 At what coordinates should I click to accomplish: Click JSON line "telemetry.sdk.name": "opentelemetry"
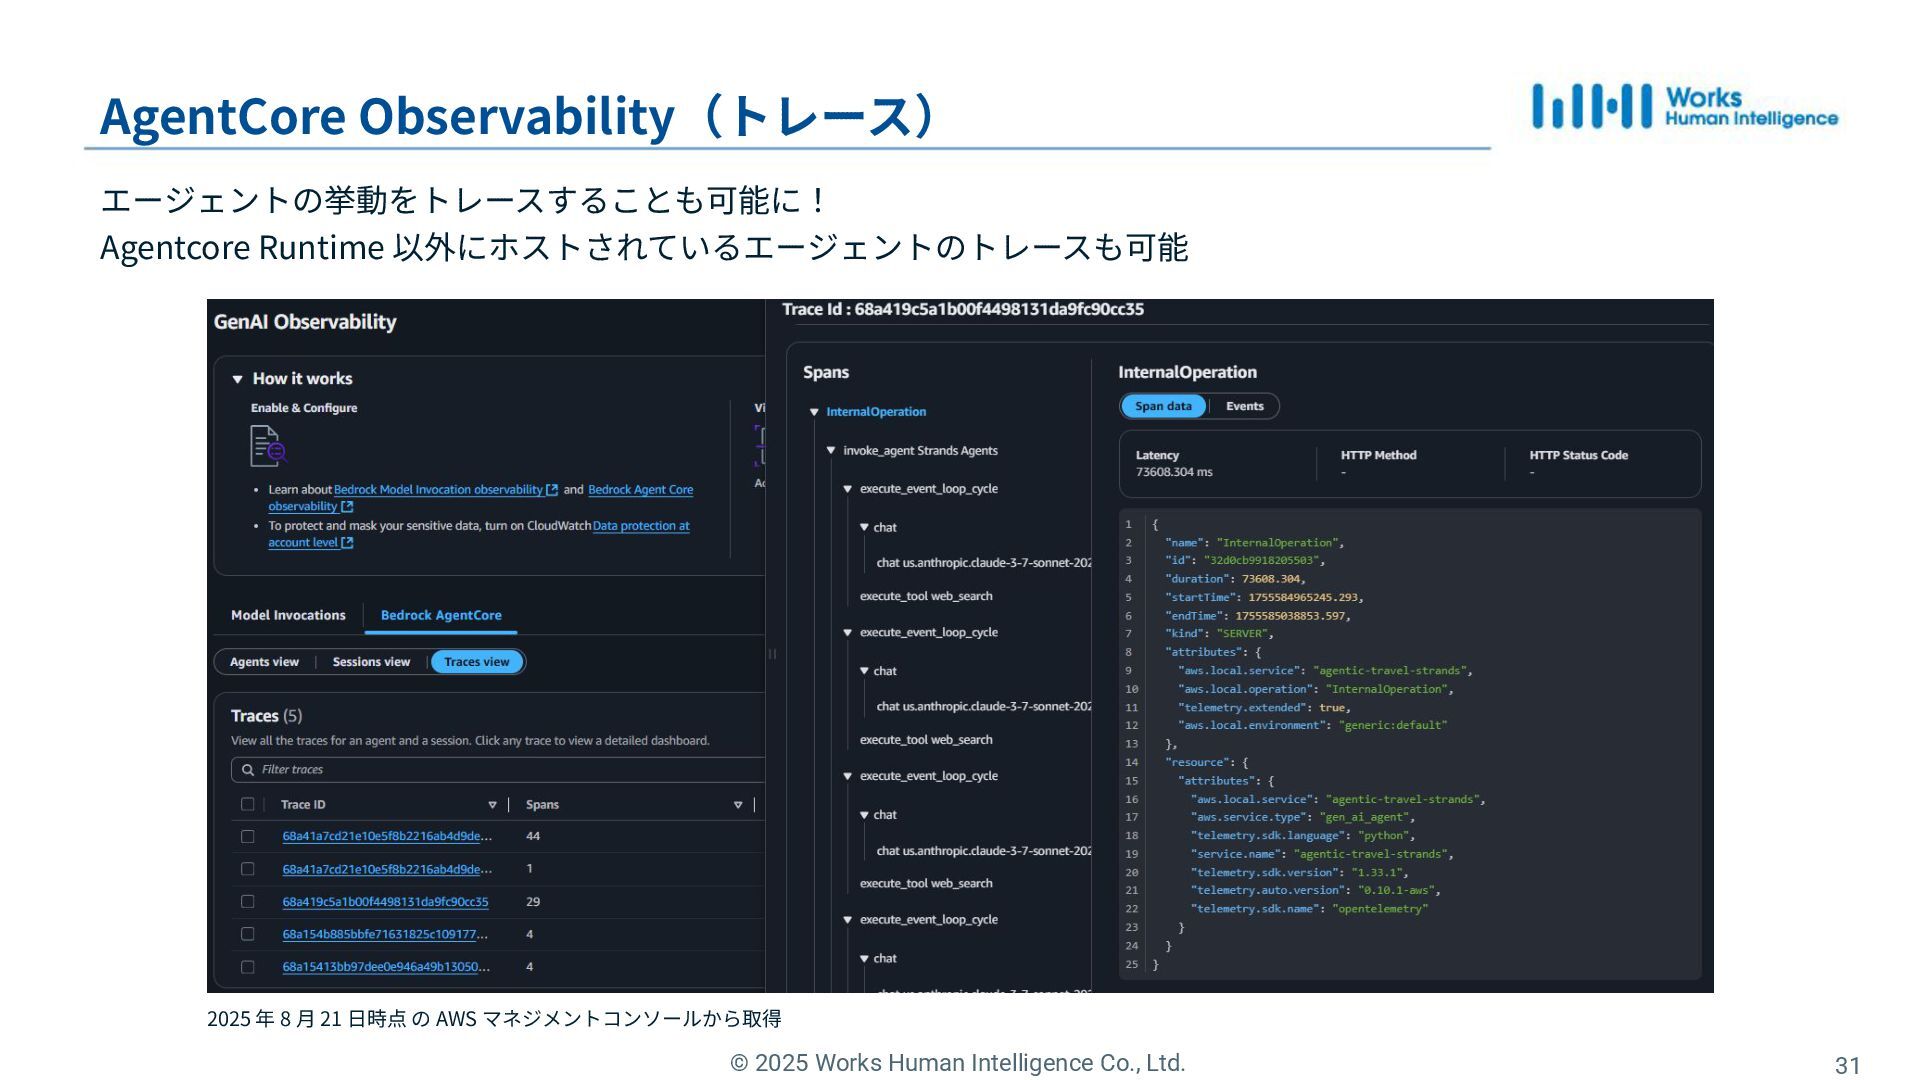point(1309,909)
